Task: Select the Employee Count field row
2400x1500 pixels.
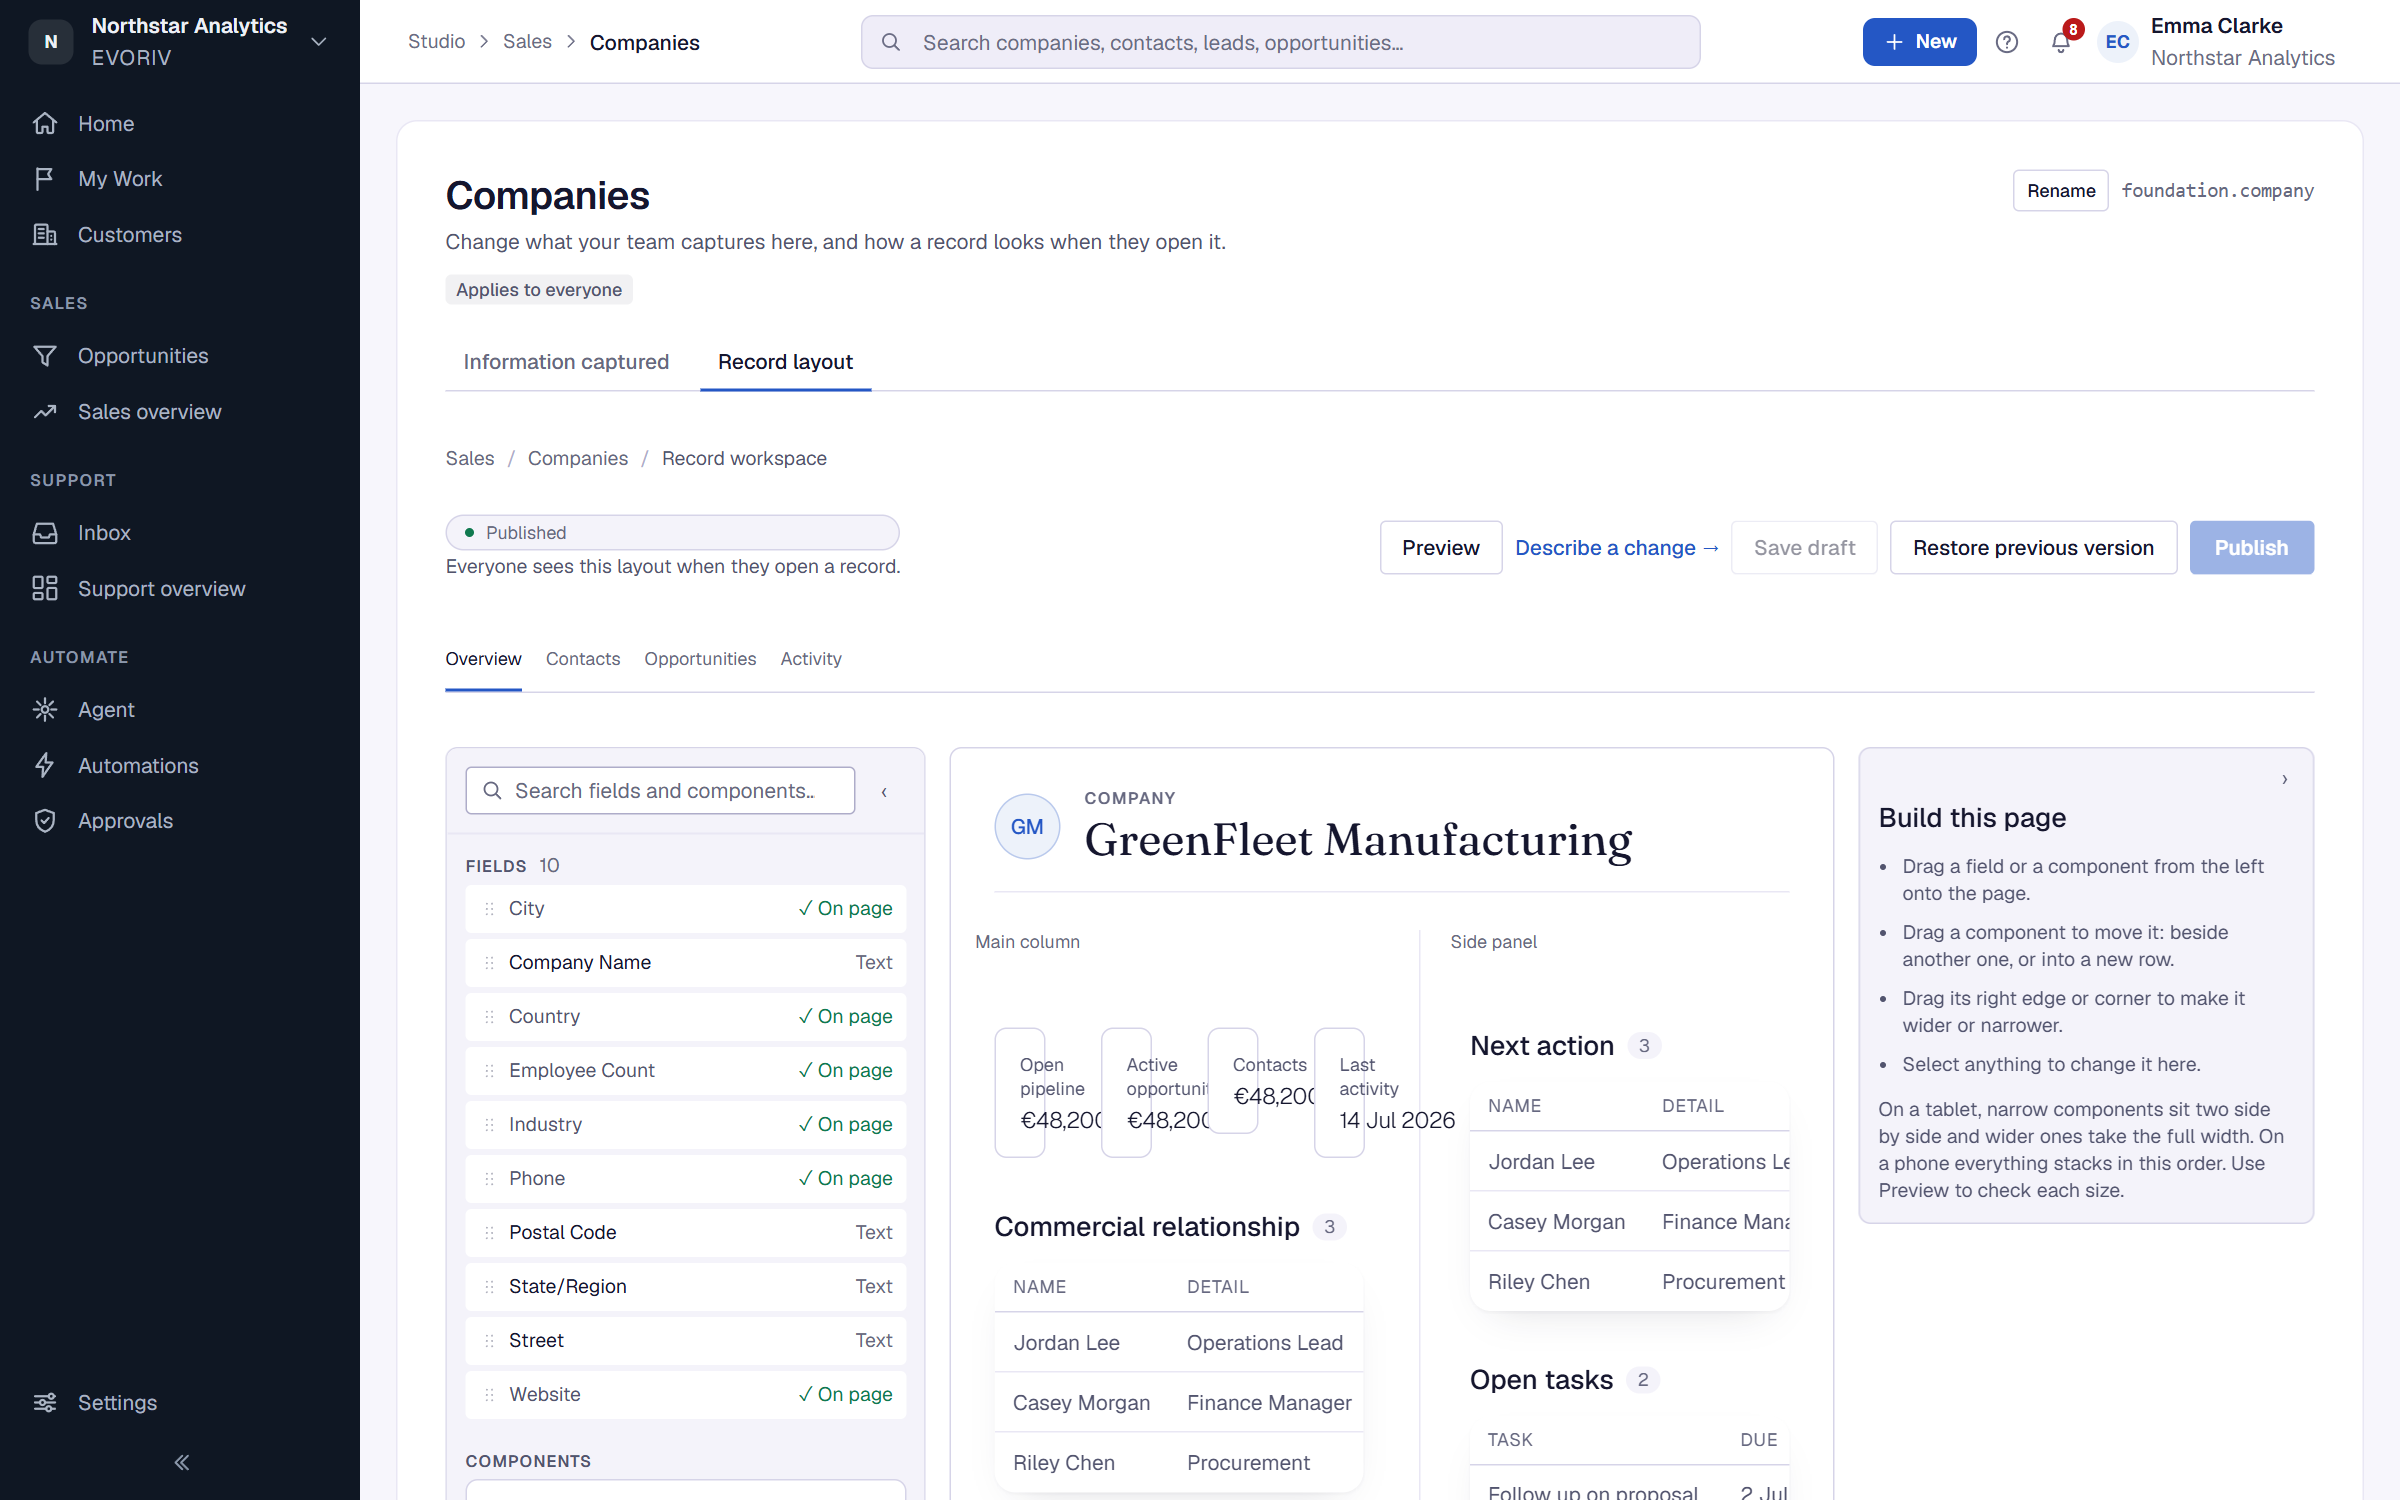Action: point(686,1071)
